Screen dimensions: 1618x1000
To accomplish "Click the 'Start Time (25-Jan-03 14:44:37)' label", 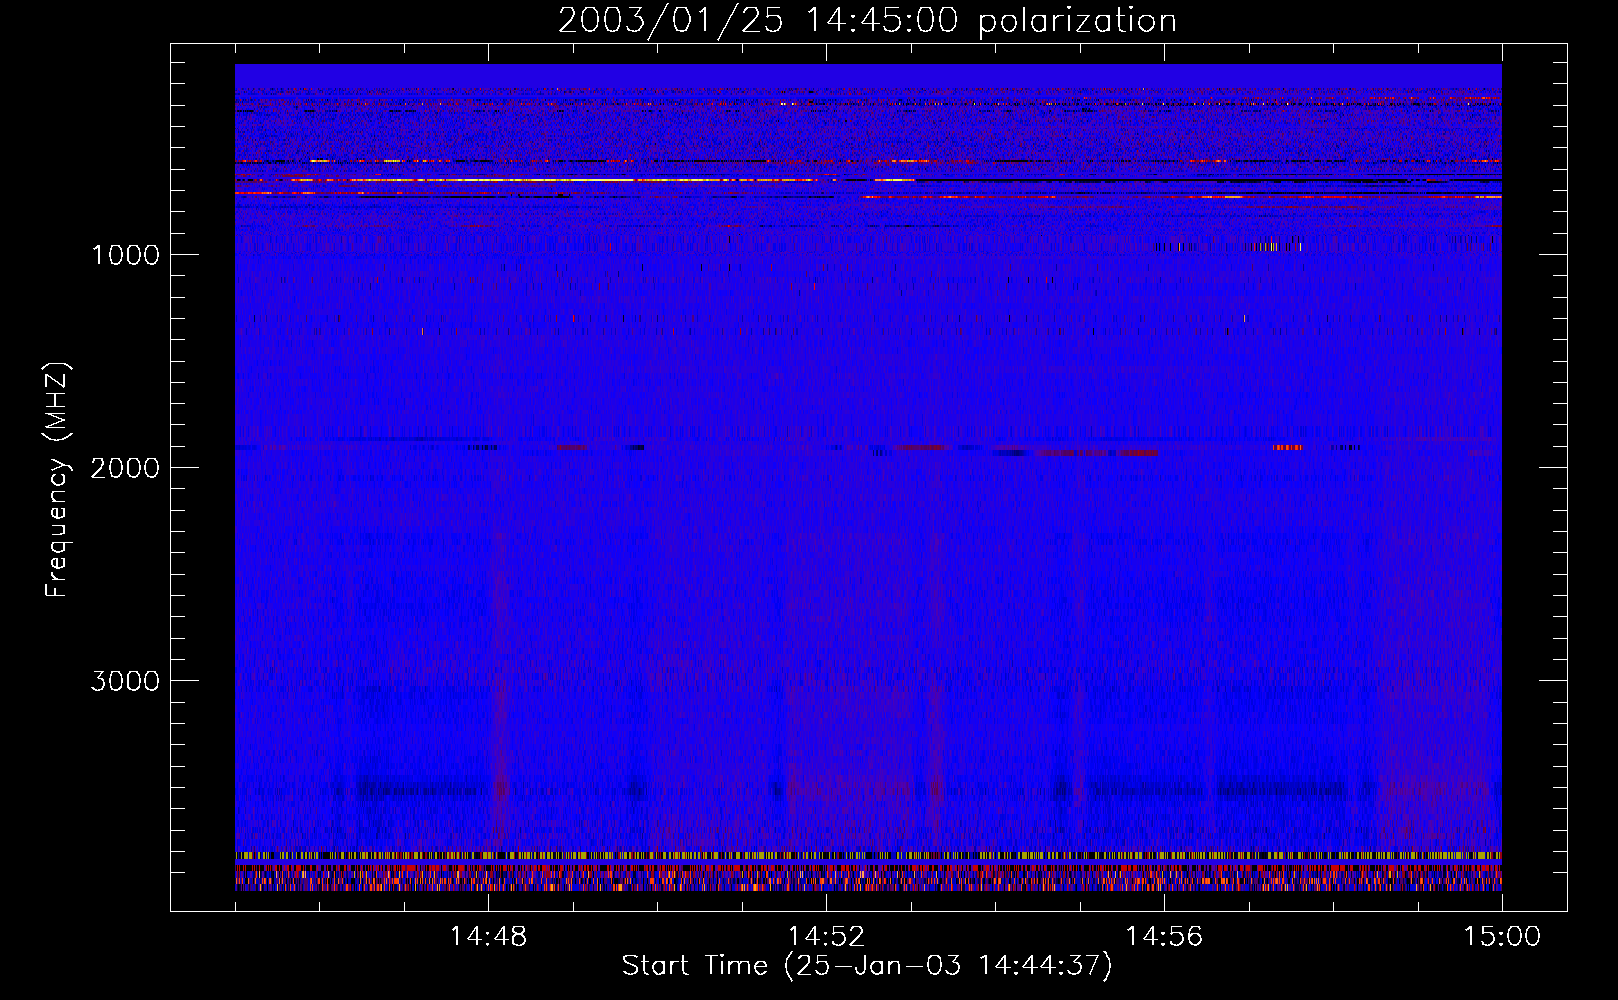I will (867, 966).
